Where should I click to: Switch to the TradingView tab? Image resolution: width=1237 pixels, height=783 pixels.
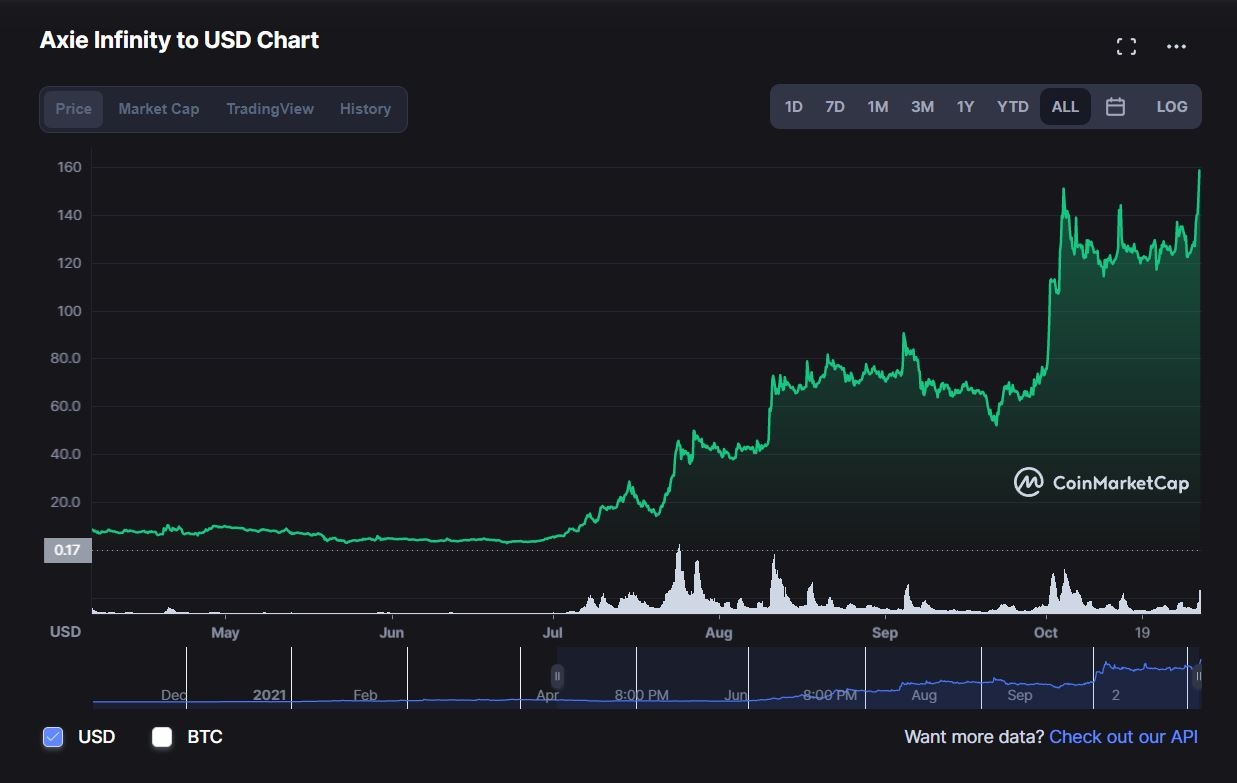pos(270,109)
